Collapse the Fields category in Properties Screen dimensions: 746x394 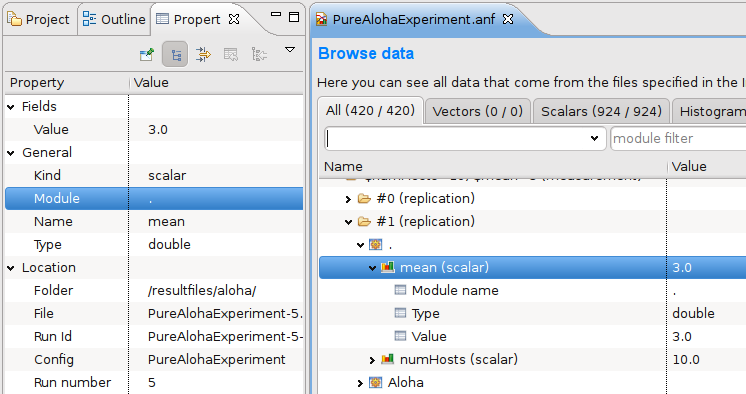click(x=11, y=107)
